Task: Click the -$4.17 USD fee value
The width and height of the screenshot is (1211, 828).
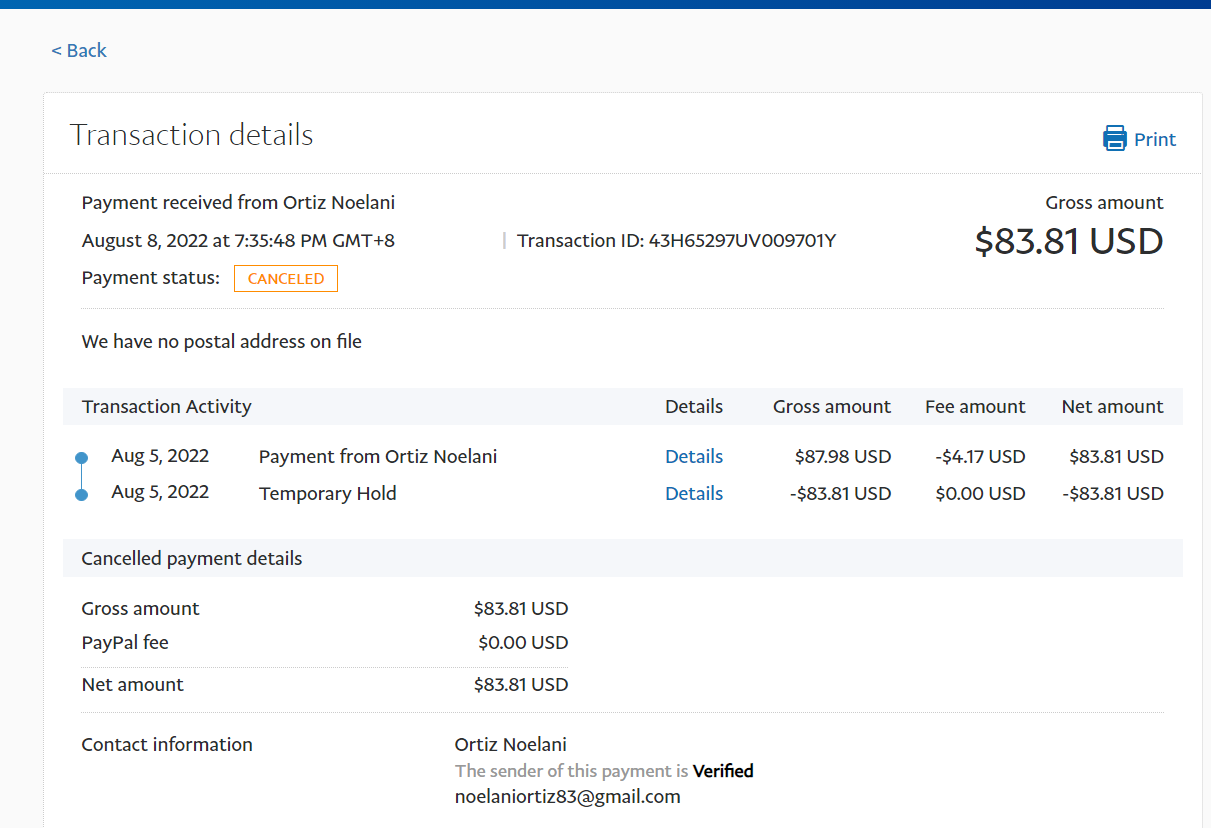Action: pyautogui.click(x=980, y=456)
